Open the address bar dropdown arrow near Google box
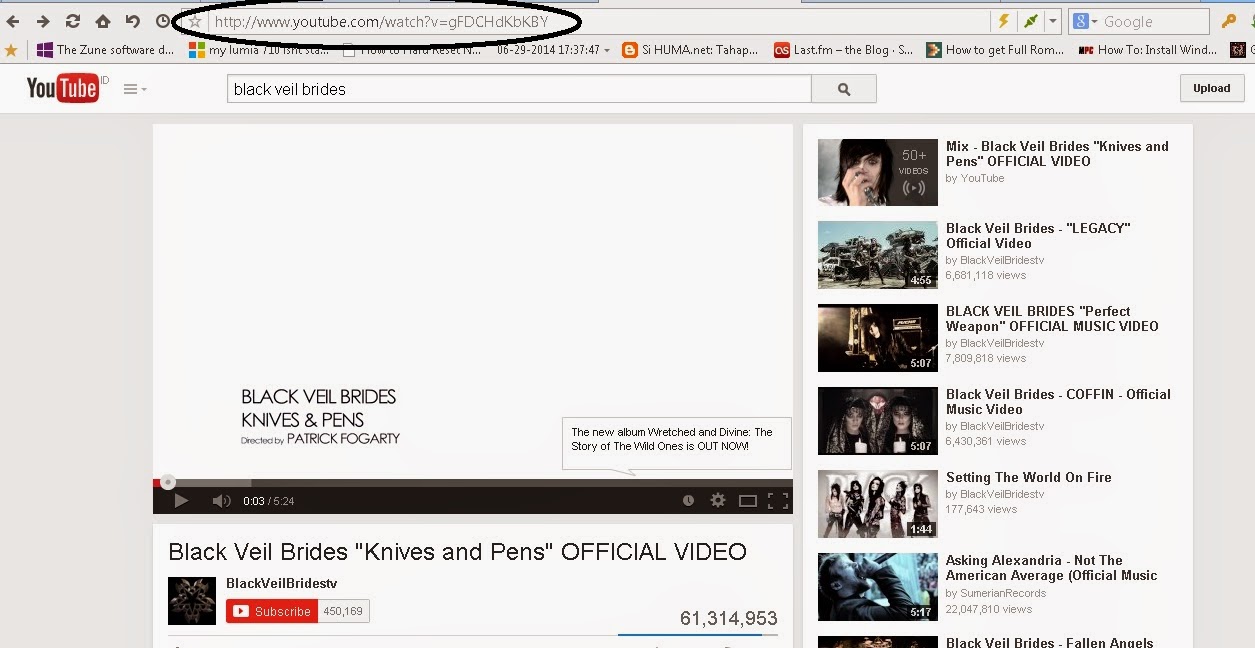This screenshot has width=1255, height=648. [1052, 21]
